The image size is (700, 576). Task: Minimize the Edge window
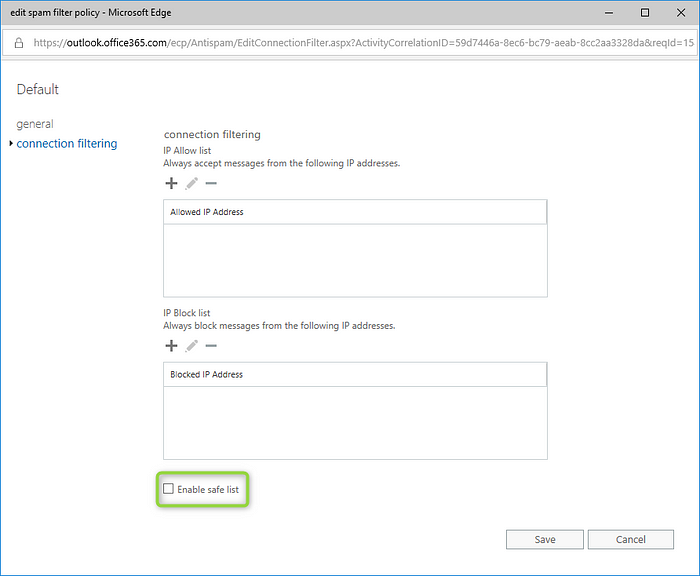point(609,13)
